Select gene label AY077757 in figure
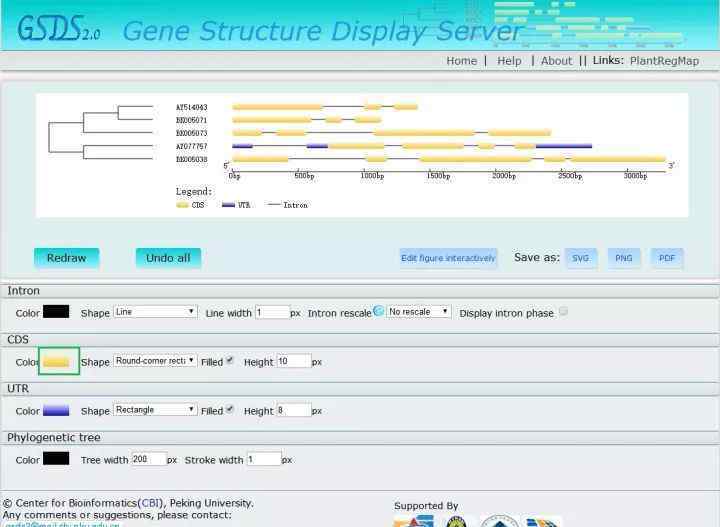Screen dimensions: 720x527 click(192, 146)
